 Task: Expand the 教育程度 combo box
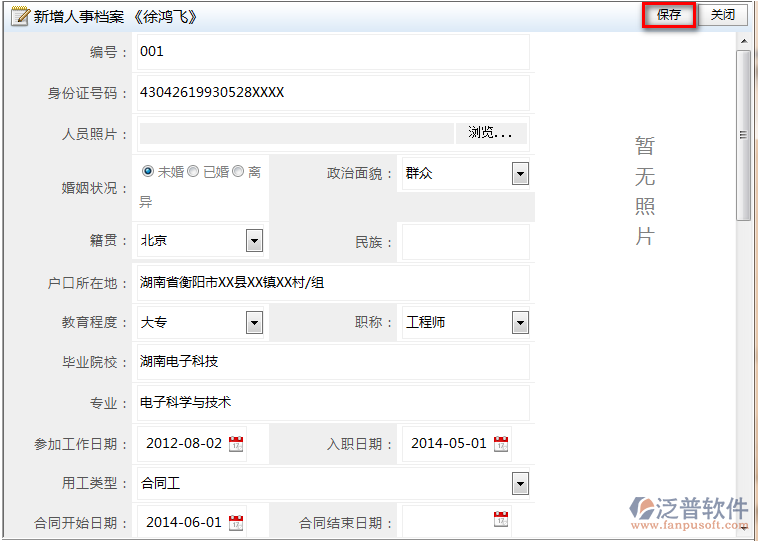pos(255,323)
